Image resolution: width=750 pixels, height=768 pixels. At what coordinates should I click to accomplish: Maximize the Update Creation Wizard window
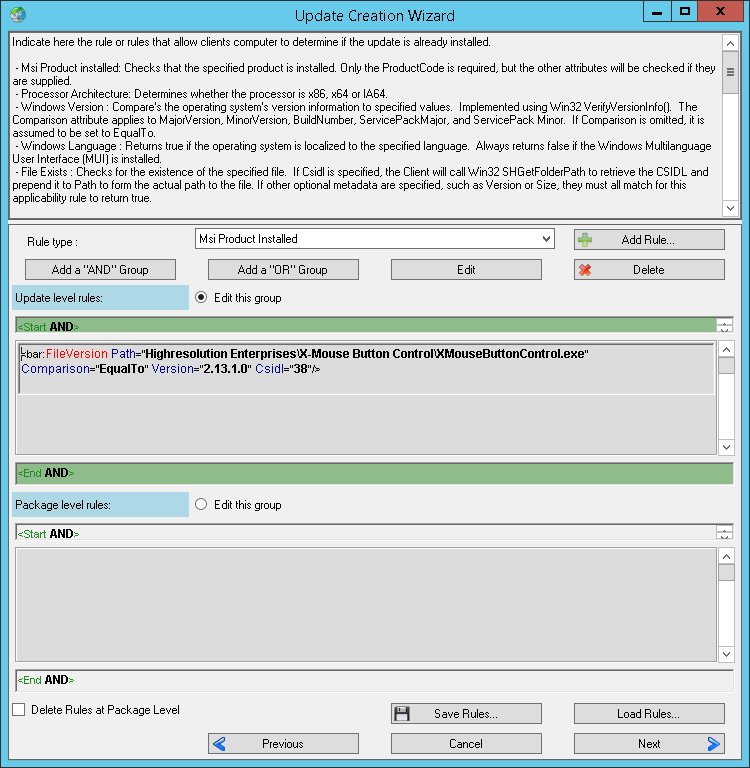pos(684,11)
